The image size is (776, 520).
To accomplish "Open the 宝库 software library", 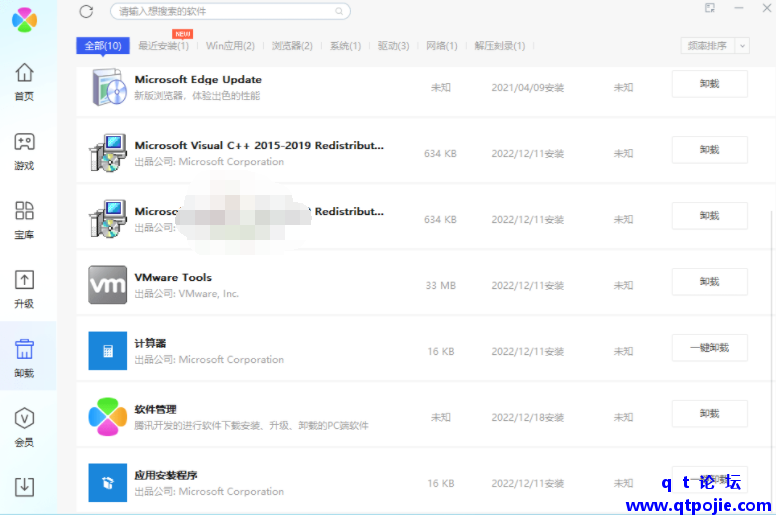I will point(24,220).
